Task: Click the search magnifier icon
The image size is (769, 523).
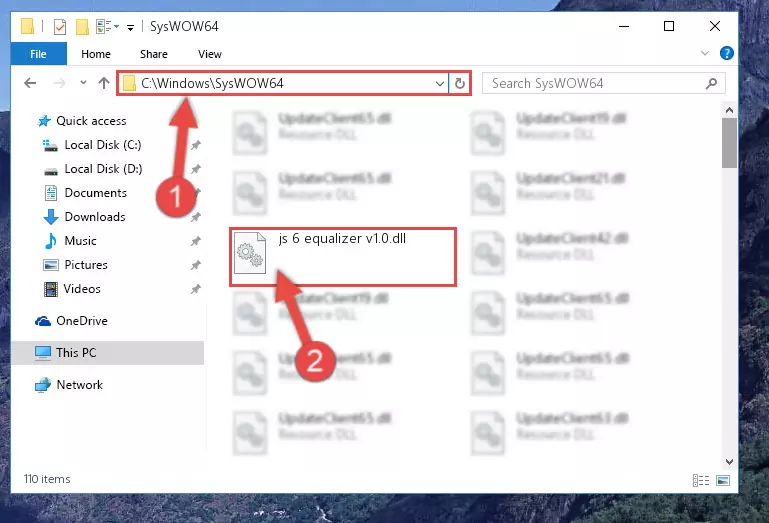Action: pos(711,83)
